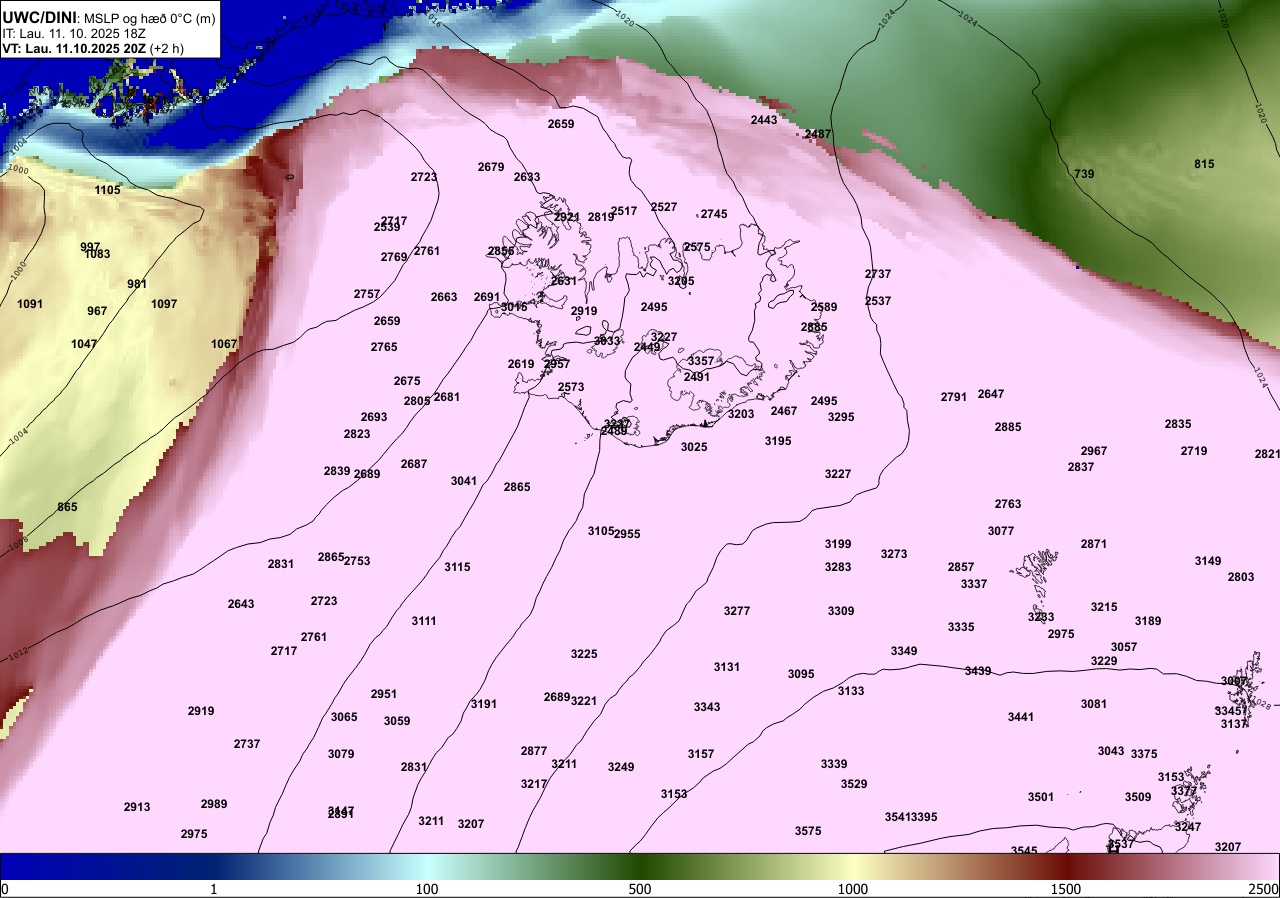Image resolution: width=1280 pixels, height=898 pixels.
Task: Click the height value 3357 over Iceland
Action: [701, 361]
